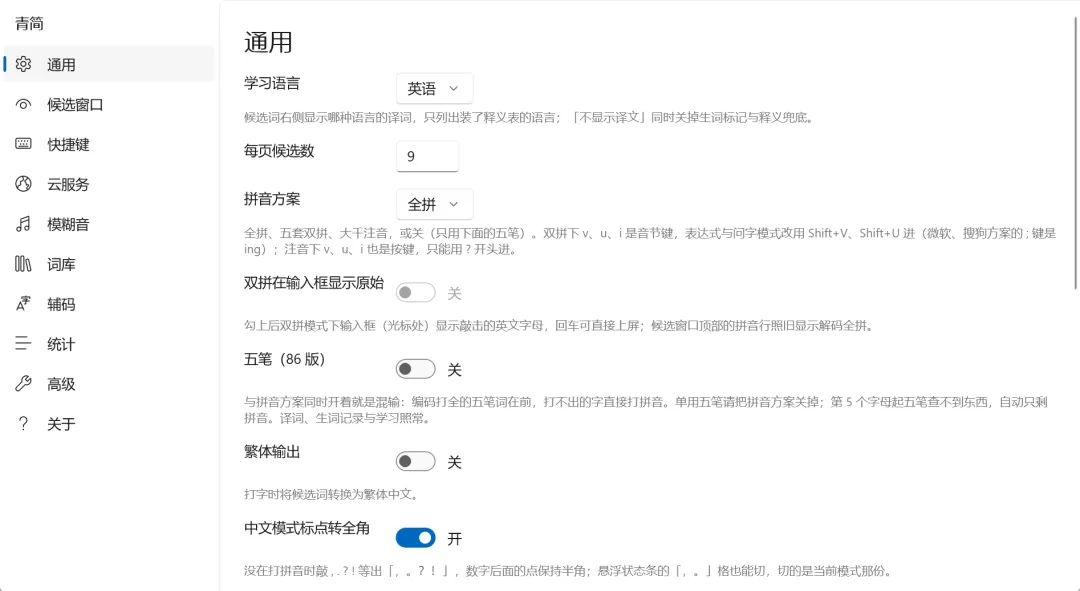Click the 拼音方案 label
This screenshot has width=1080, height=591.
[272, 199]
